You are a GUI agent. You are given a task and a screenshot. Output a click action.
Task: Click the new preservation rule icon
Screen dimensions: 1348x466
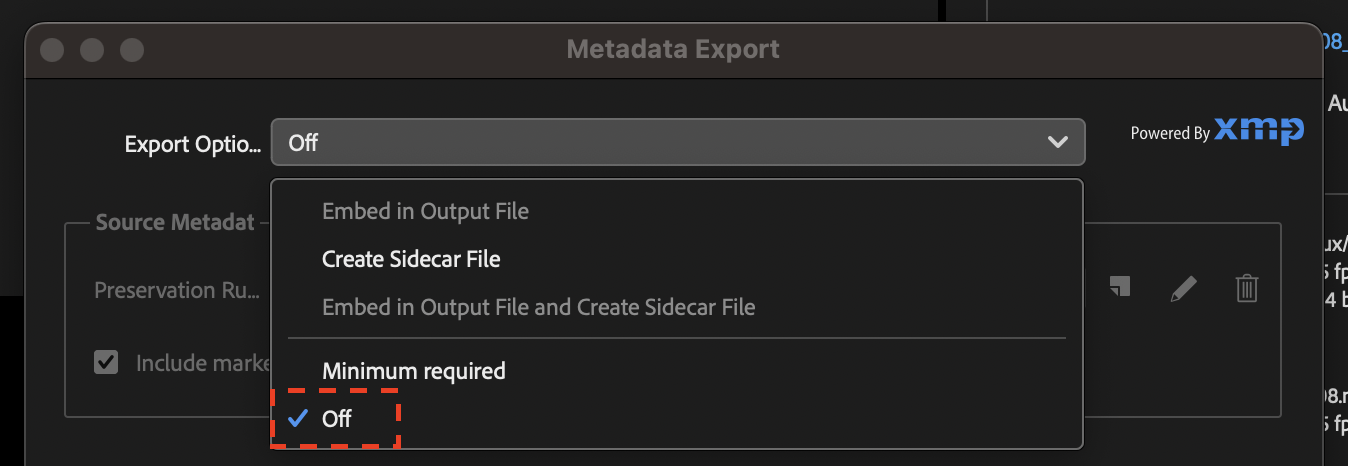point(1120,288)
